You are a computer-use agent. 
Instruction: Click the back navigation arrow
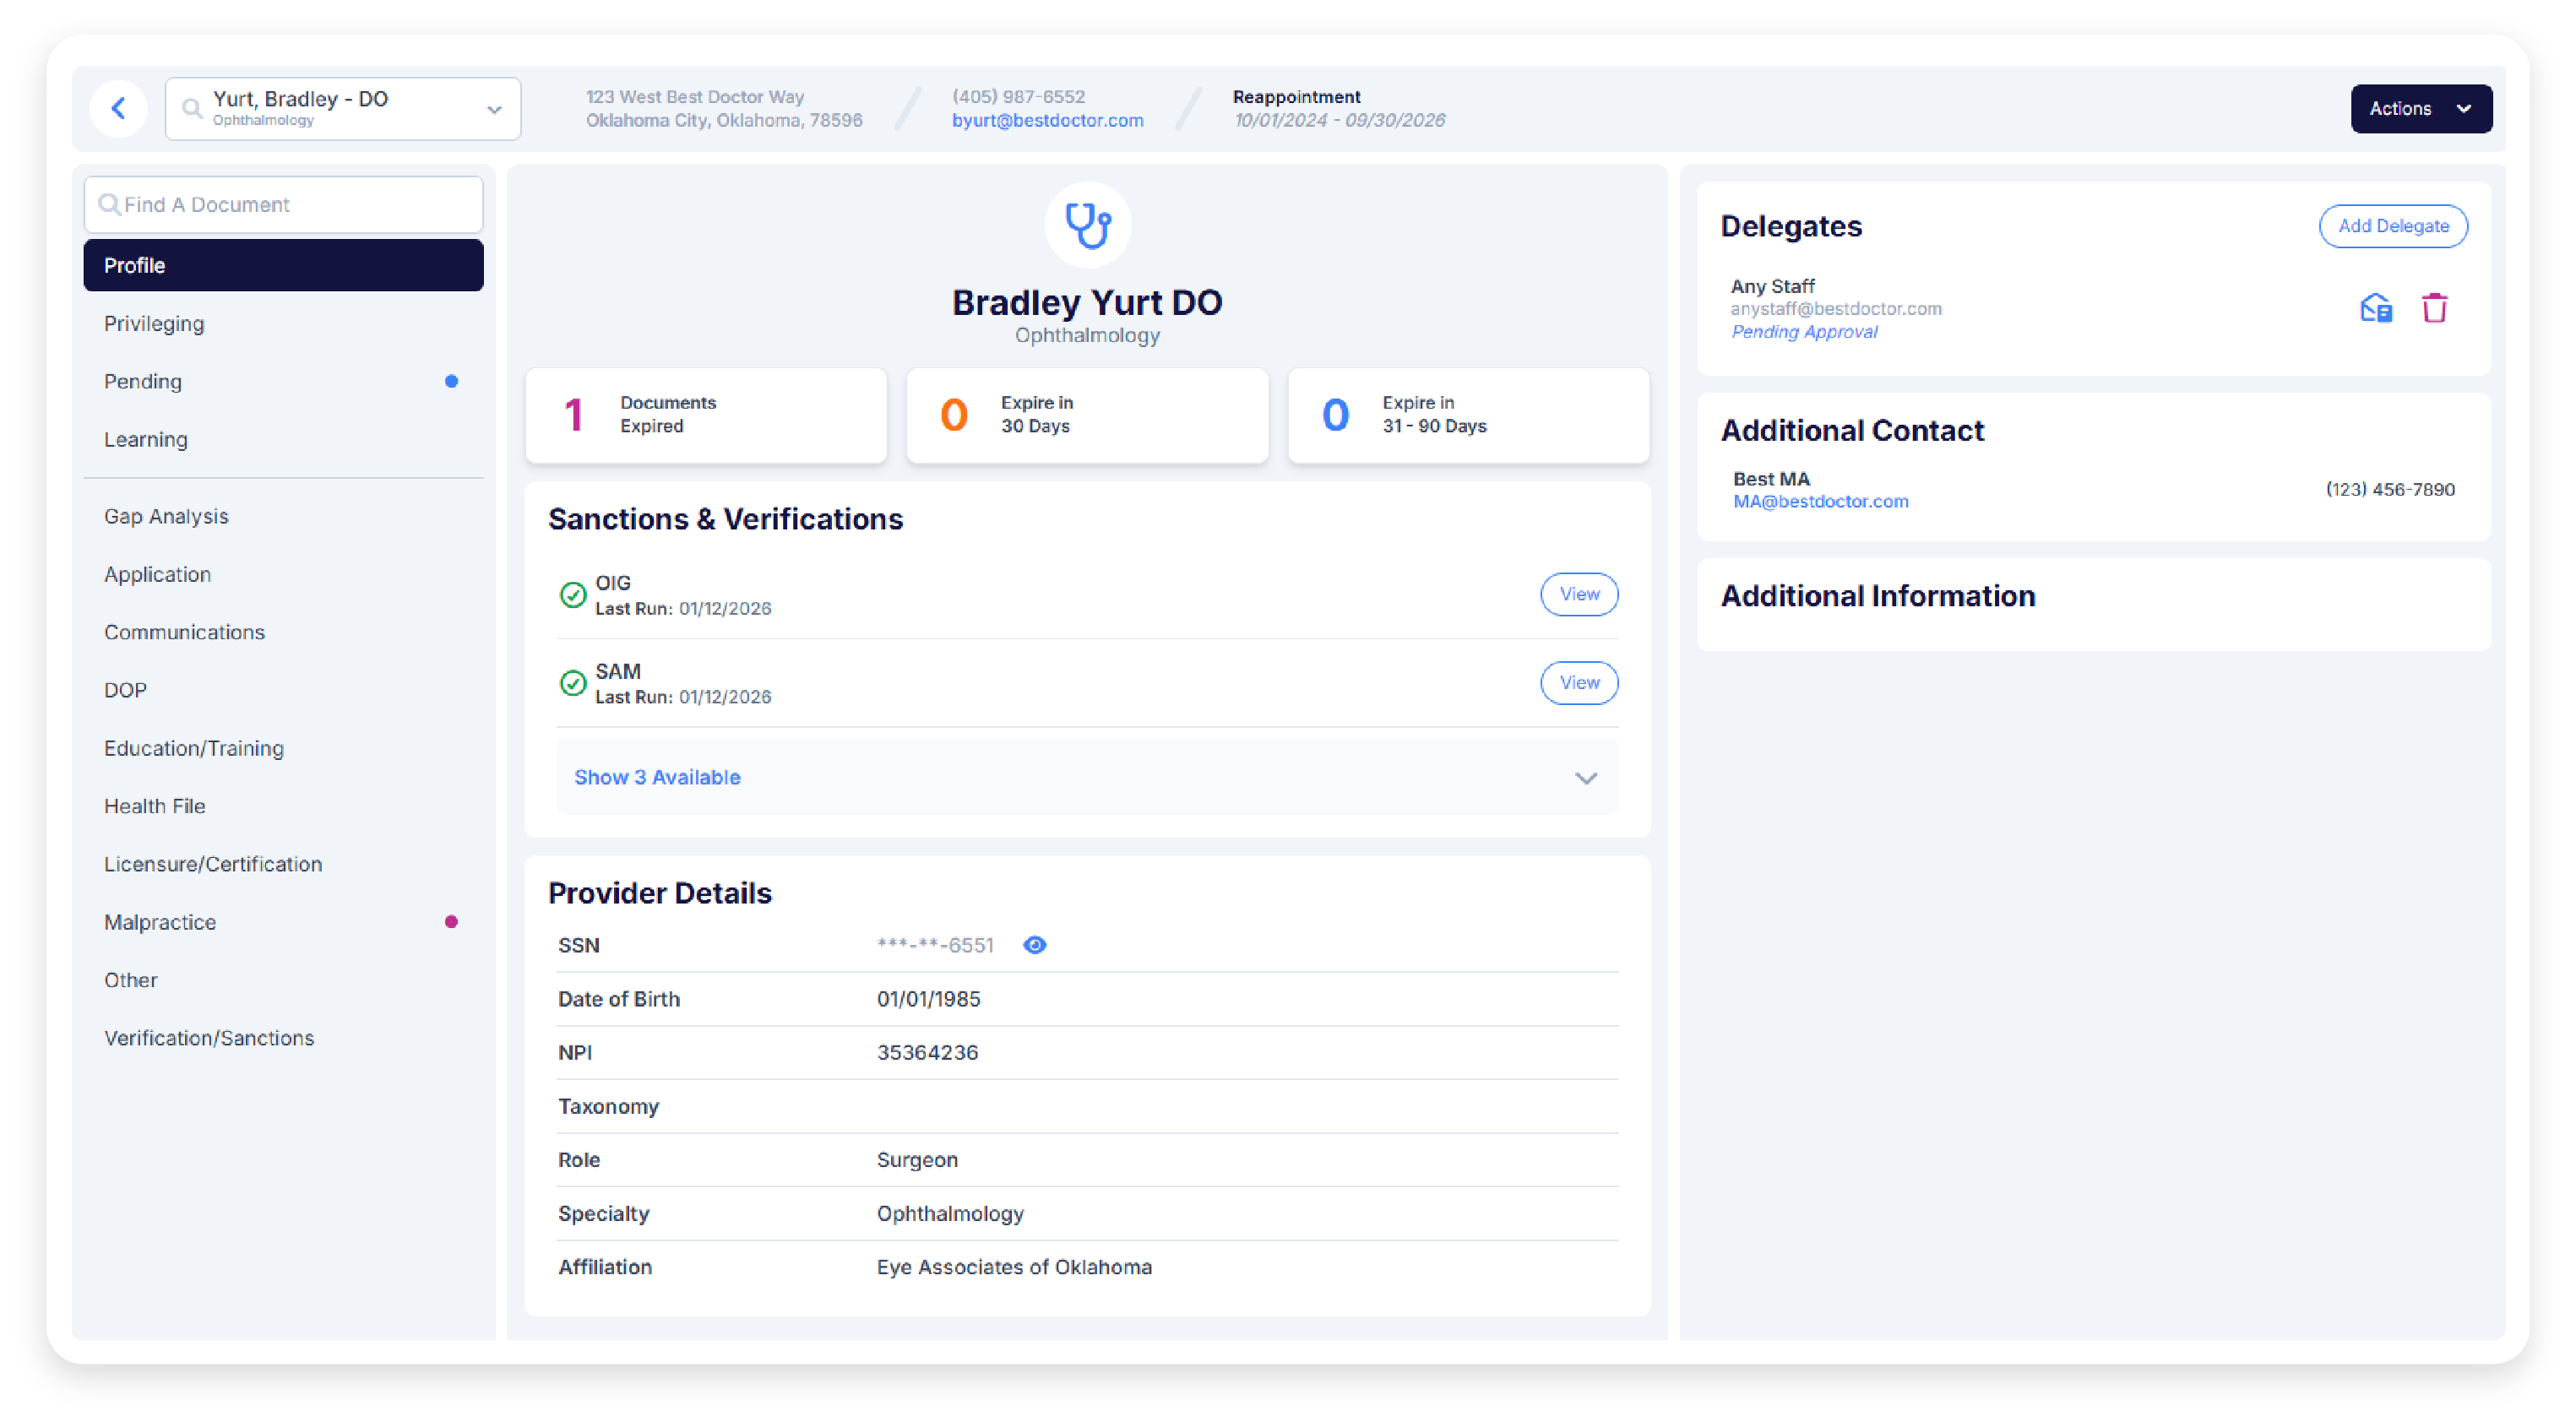point(119,108)
